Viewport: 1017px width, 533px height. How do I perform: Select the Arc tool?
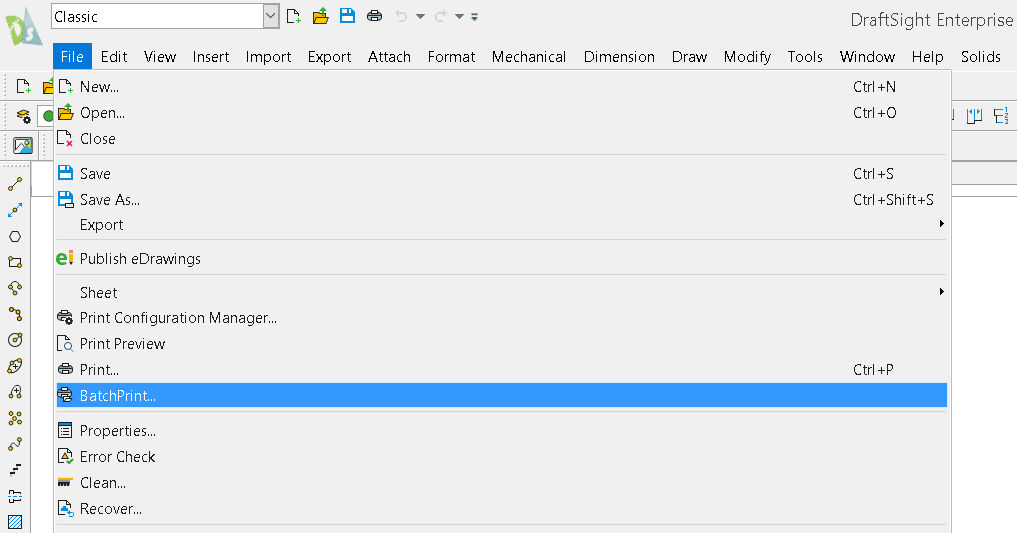[x=15, y=289]
